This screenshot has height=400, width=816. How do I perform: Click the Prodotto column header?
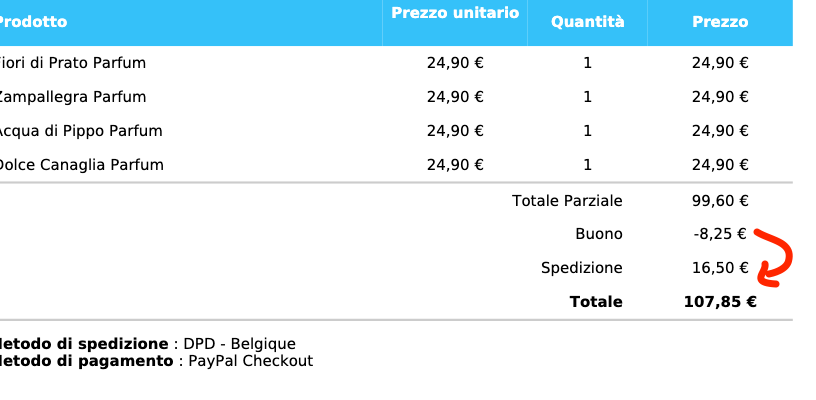click(x=34, y=22)
